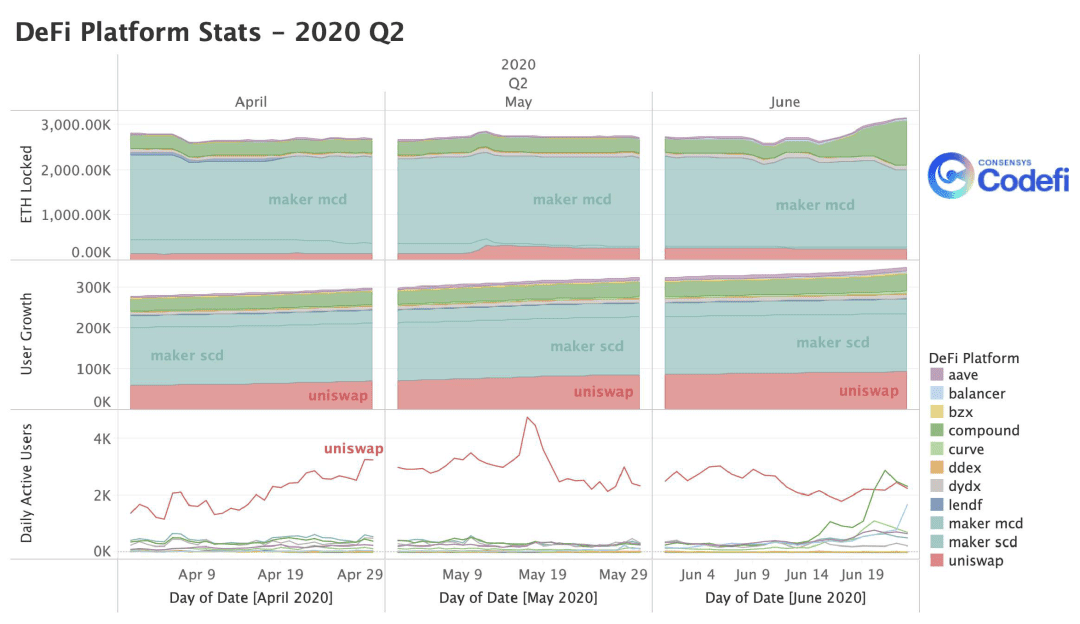
Task: Click the uniswap label in April Daily Active Users
Action: coord(353,448)
